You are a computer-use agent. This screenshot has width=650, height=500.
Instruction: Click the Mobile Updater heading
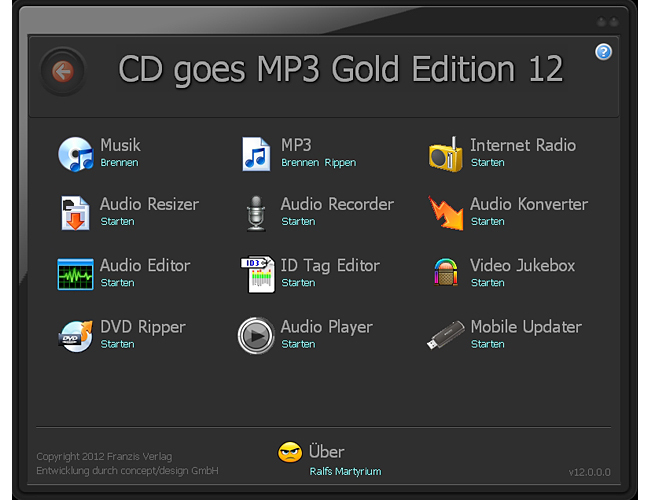526,327
